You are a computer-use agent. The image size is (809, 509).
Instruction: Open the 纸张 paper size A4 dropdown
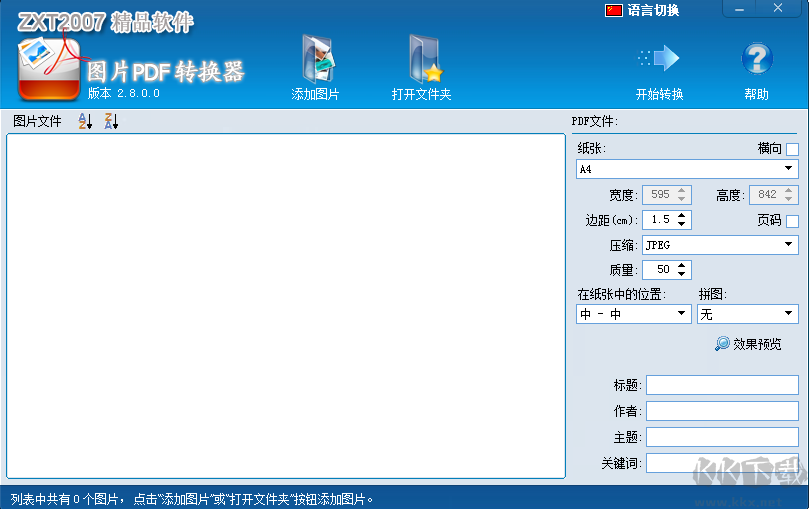click(687, 169)
